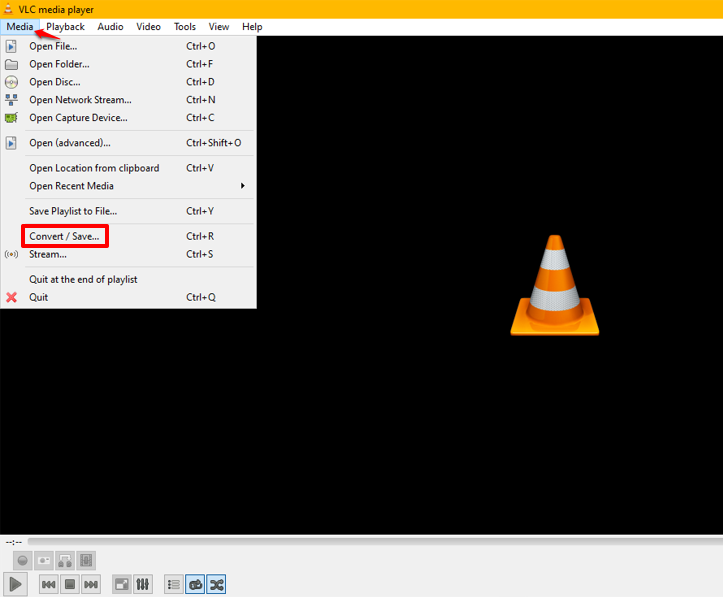Click the elapsed time label --:--
The height and width of the screenshot is (597, 723).
coord(13,542)
